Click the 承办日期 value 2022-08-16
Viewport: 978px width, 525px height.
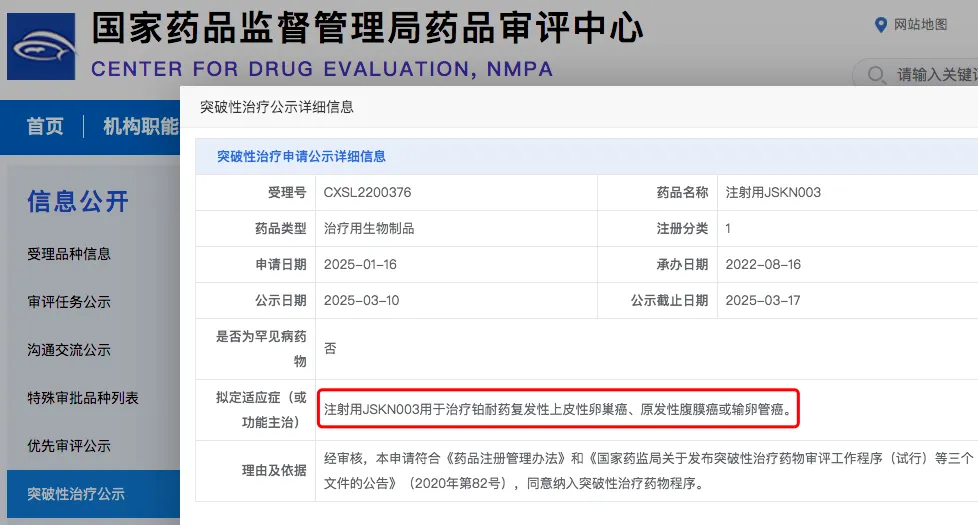(763, 264)
